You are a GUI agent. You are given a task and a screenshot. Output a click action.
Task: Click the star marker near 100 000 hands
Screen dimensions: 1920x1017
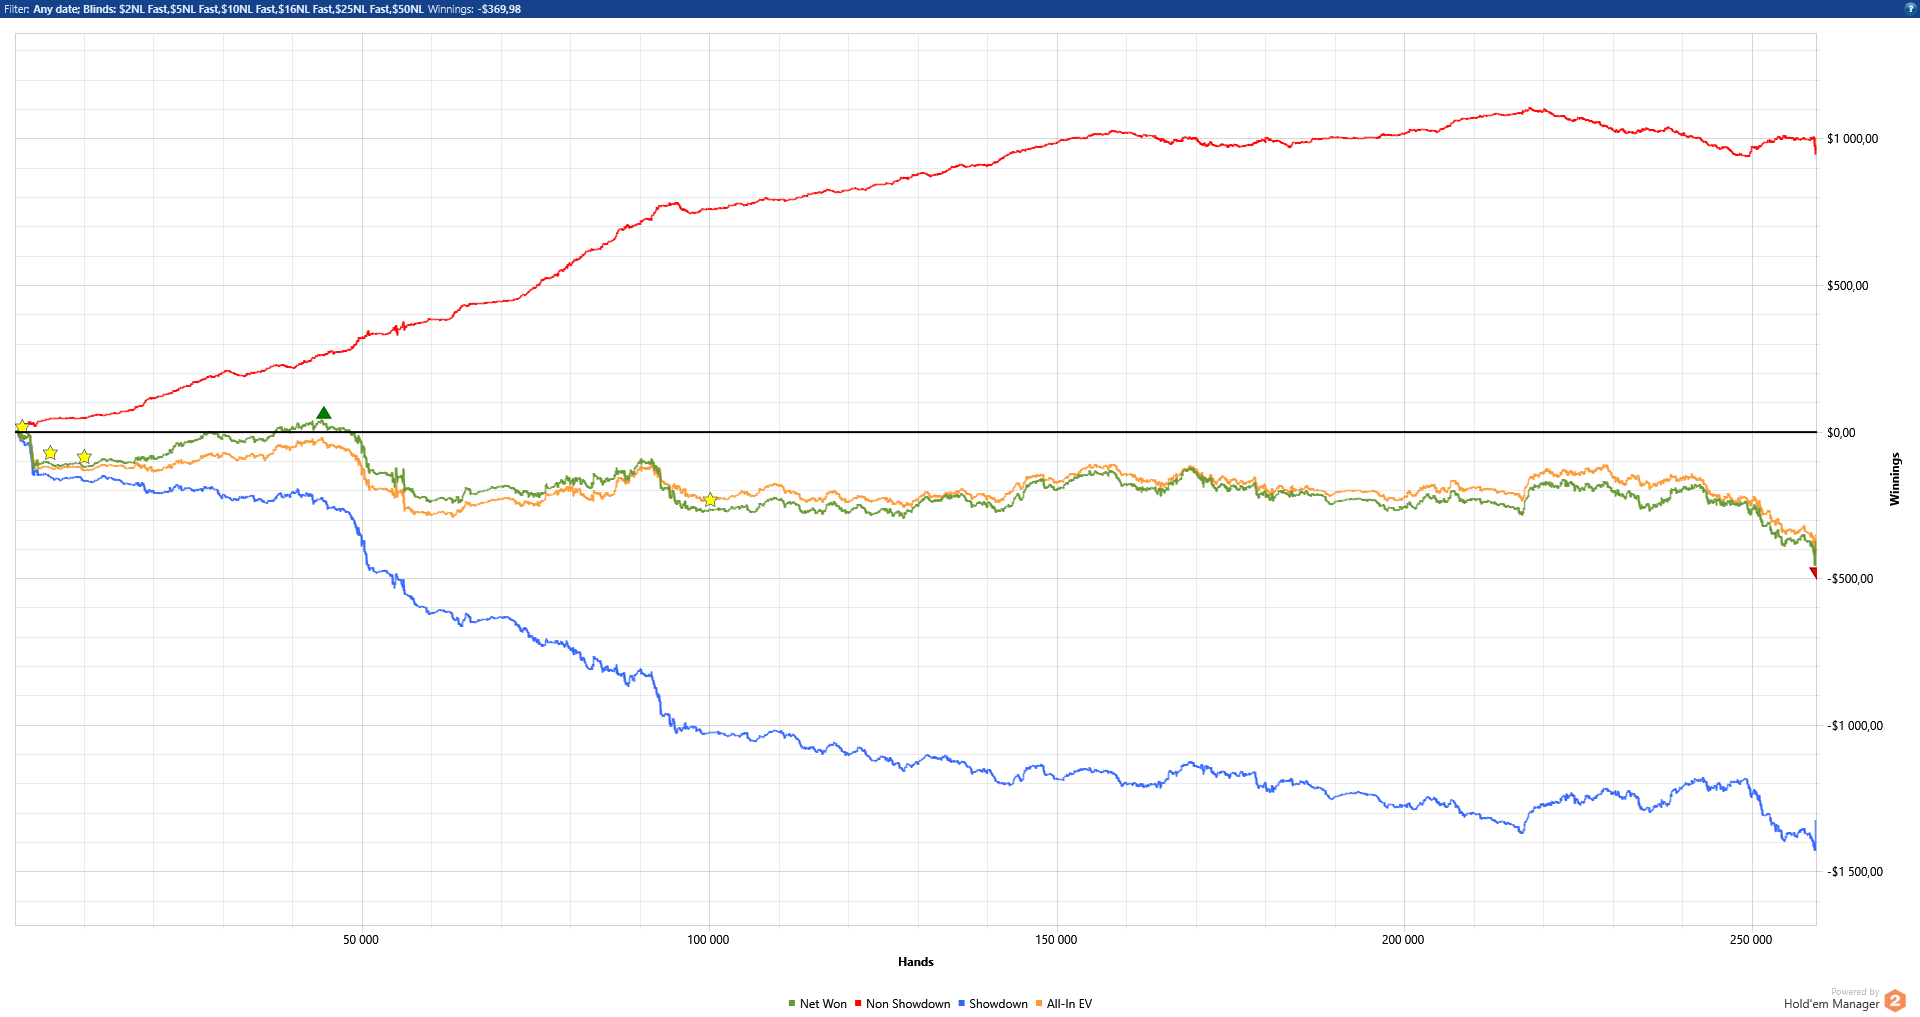pyautogui.click(x=710, y=499)
